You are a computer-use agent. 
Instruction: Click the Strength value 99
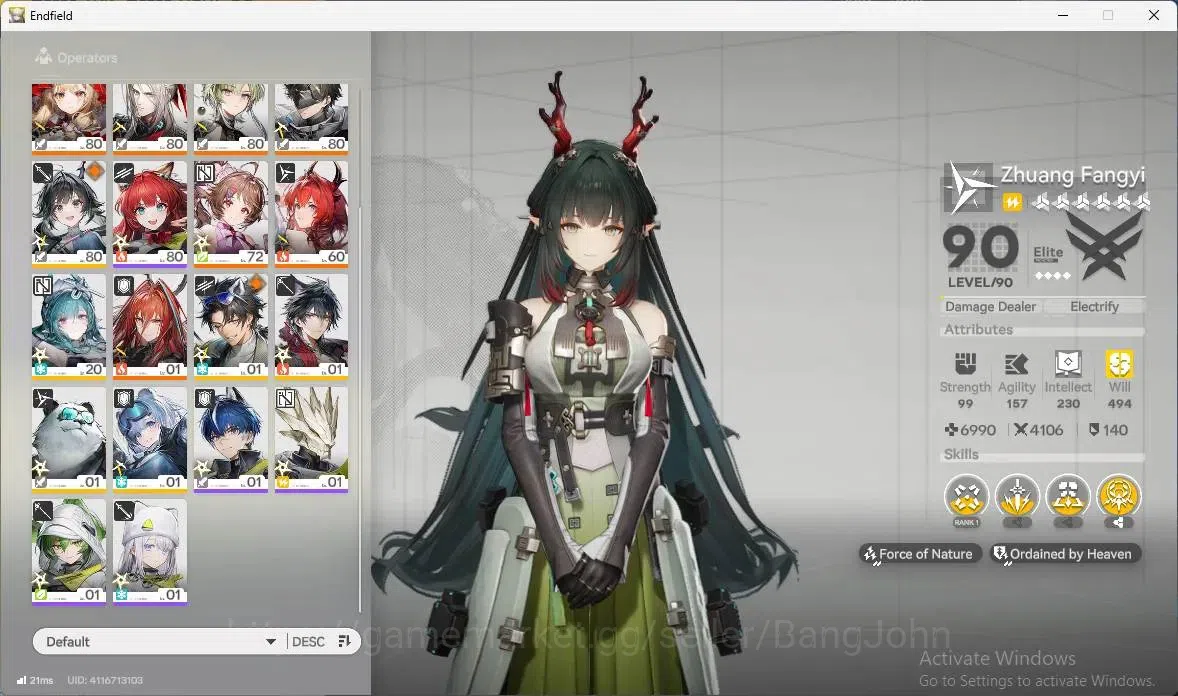pyautogui.click(x=965, y=404)
